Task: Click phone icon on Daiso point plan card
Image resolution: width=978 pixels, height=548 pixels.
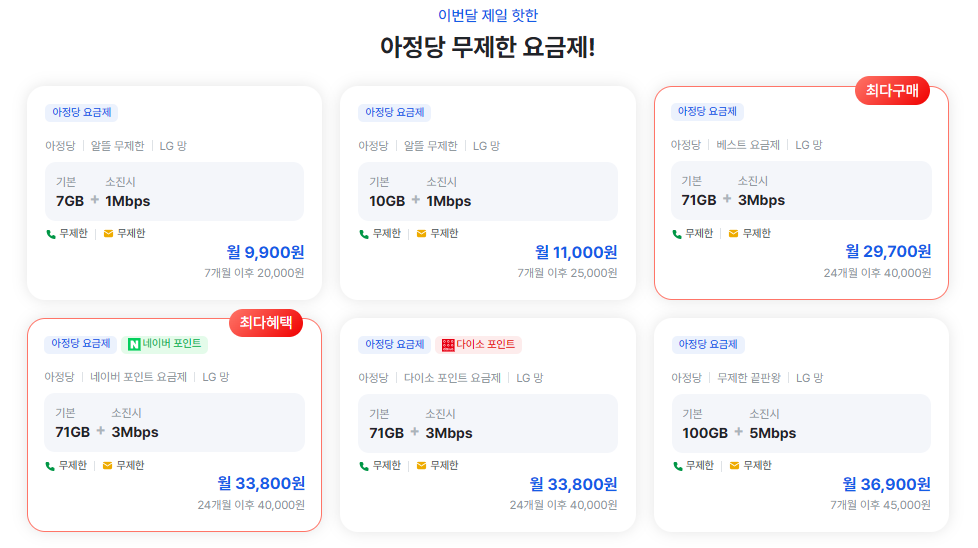Action: coord(364,466)
